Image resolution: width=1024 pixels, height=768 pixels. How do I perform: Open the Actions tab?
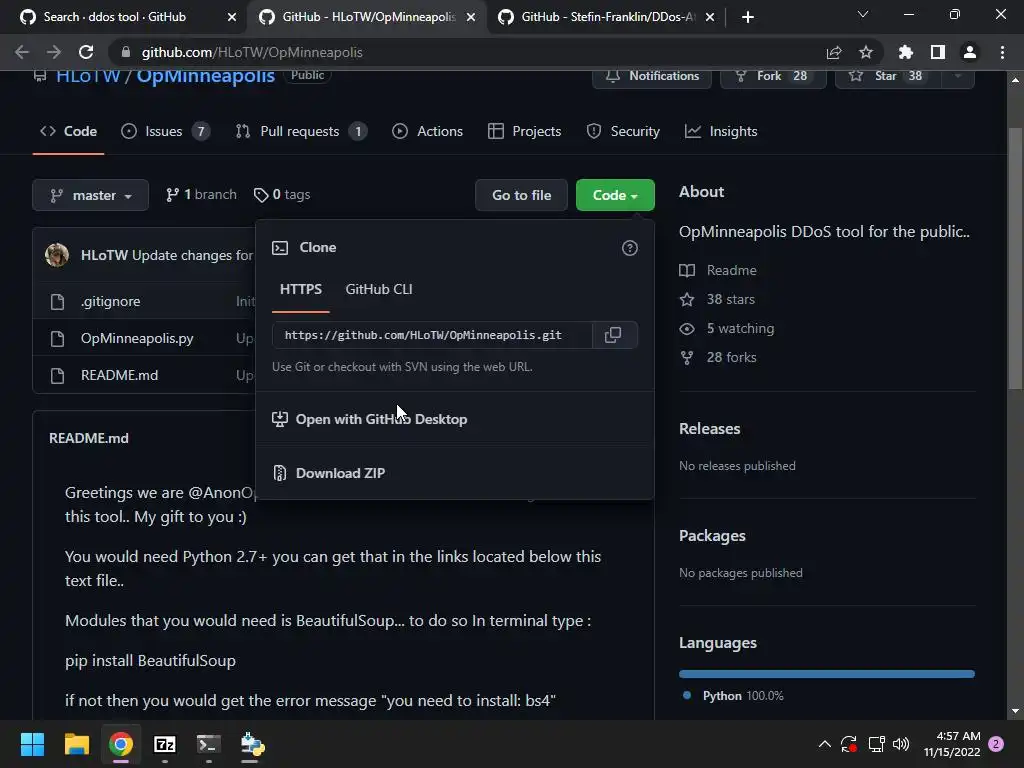point(427,131)
